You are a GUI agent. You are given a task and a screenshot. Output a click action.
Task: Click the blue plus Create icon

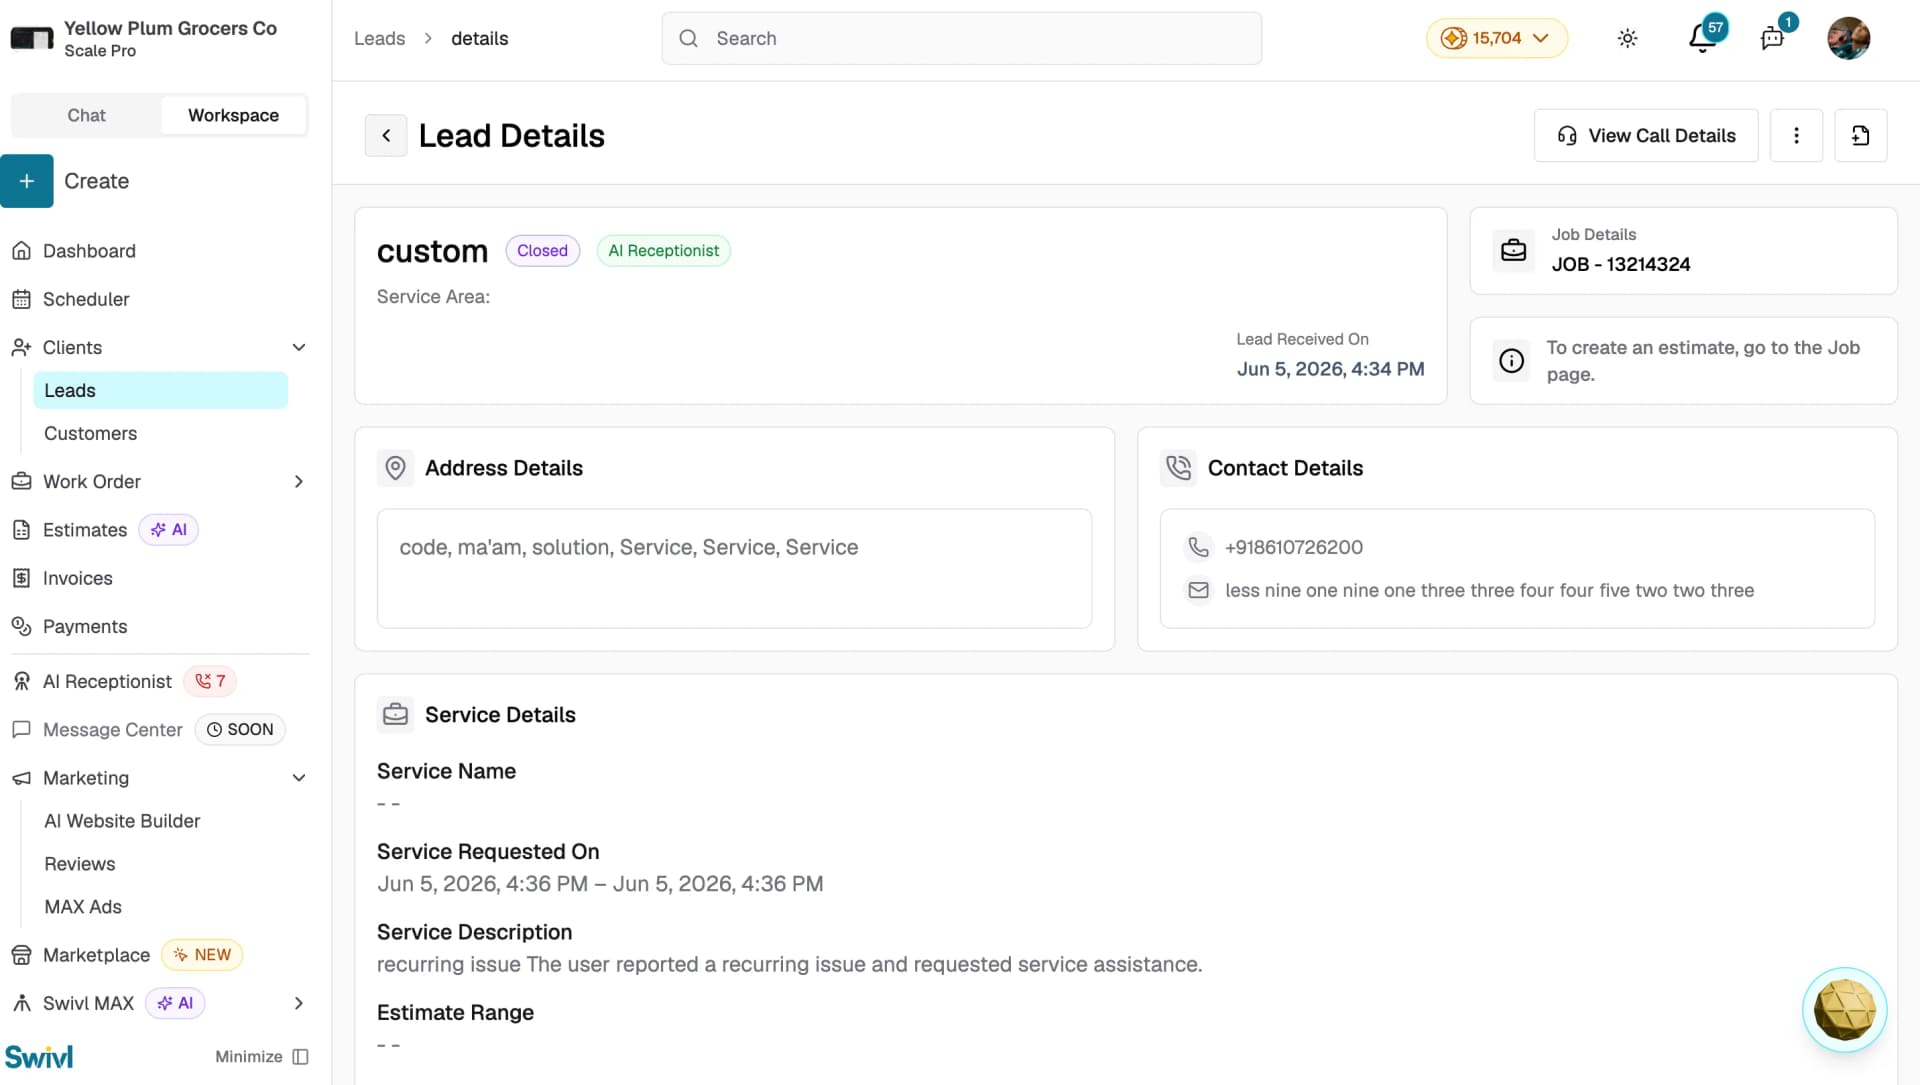coord(27,181)
